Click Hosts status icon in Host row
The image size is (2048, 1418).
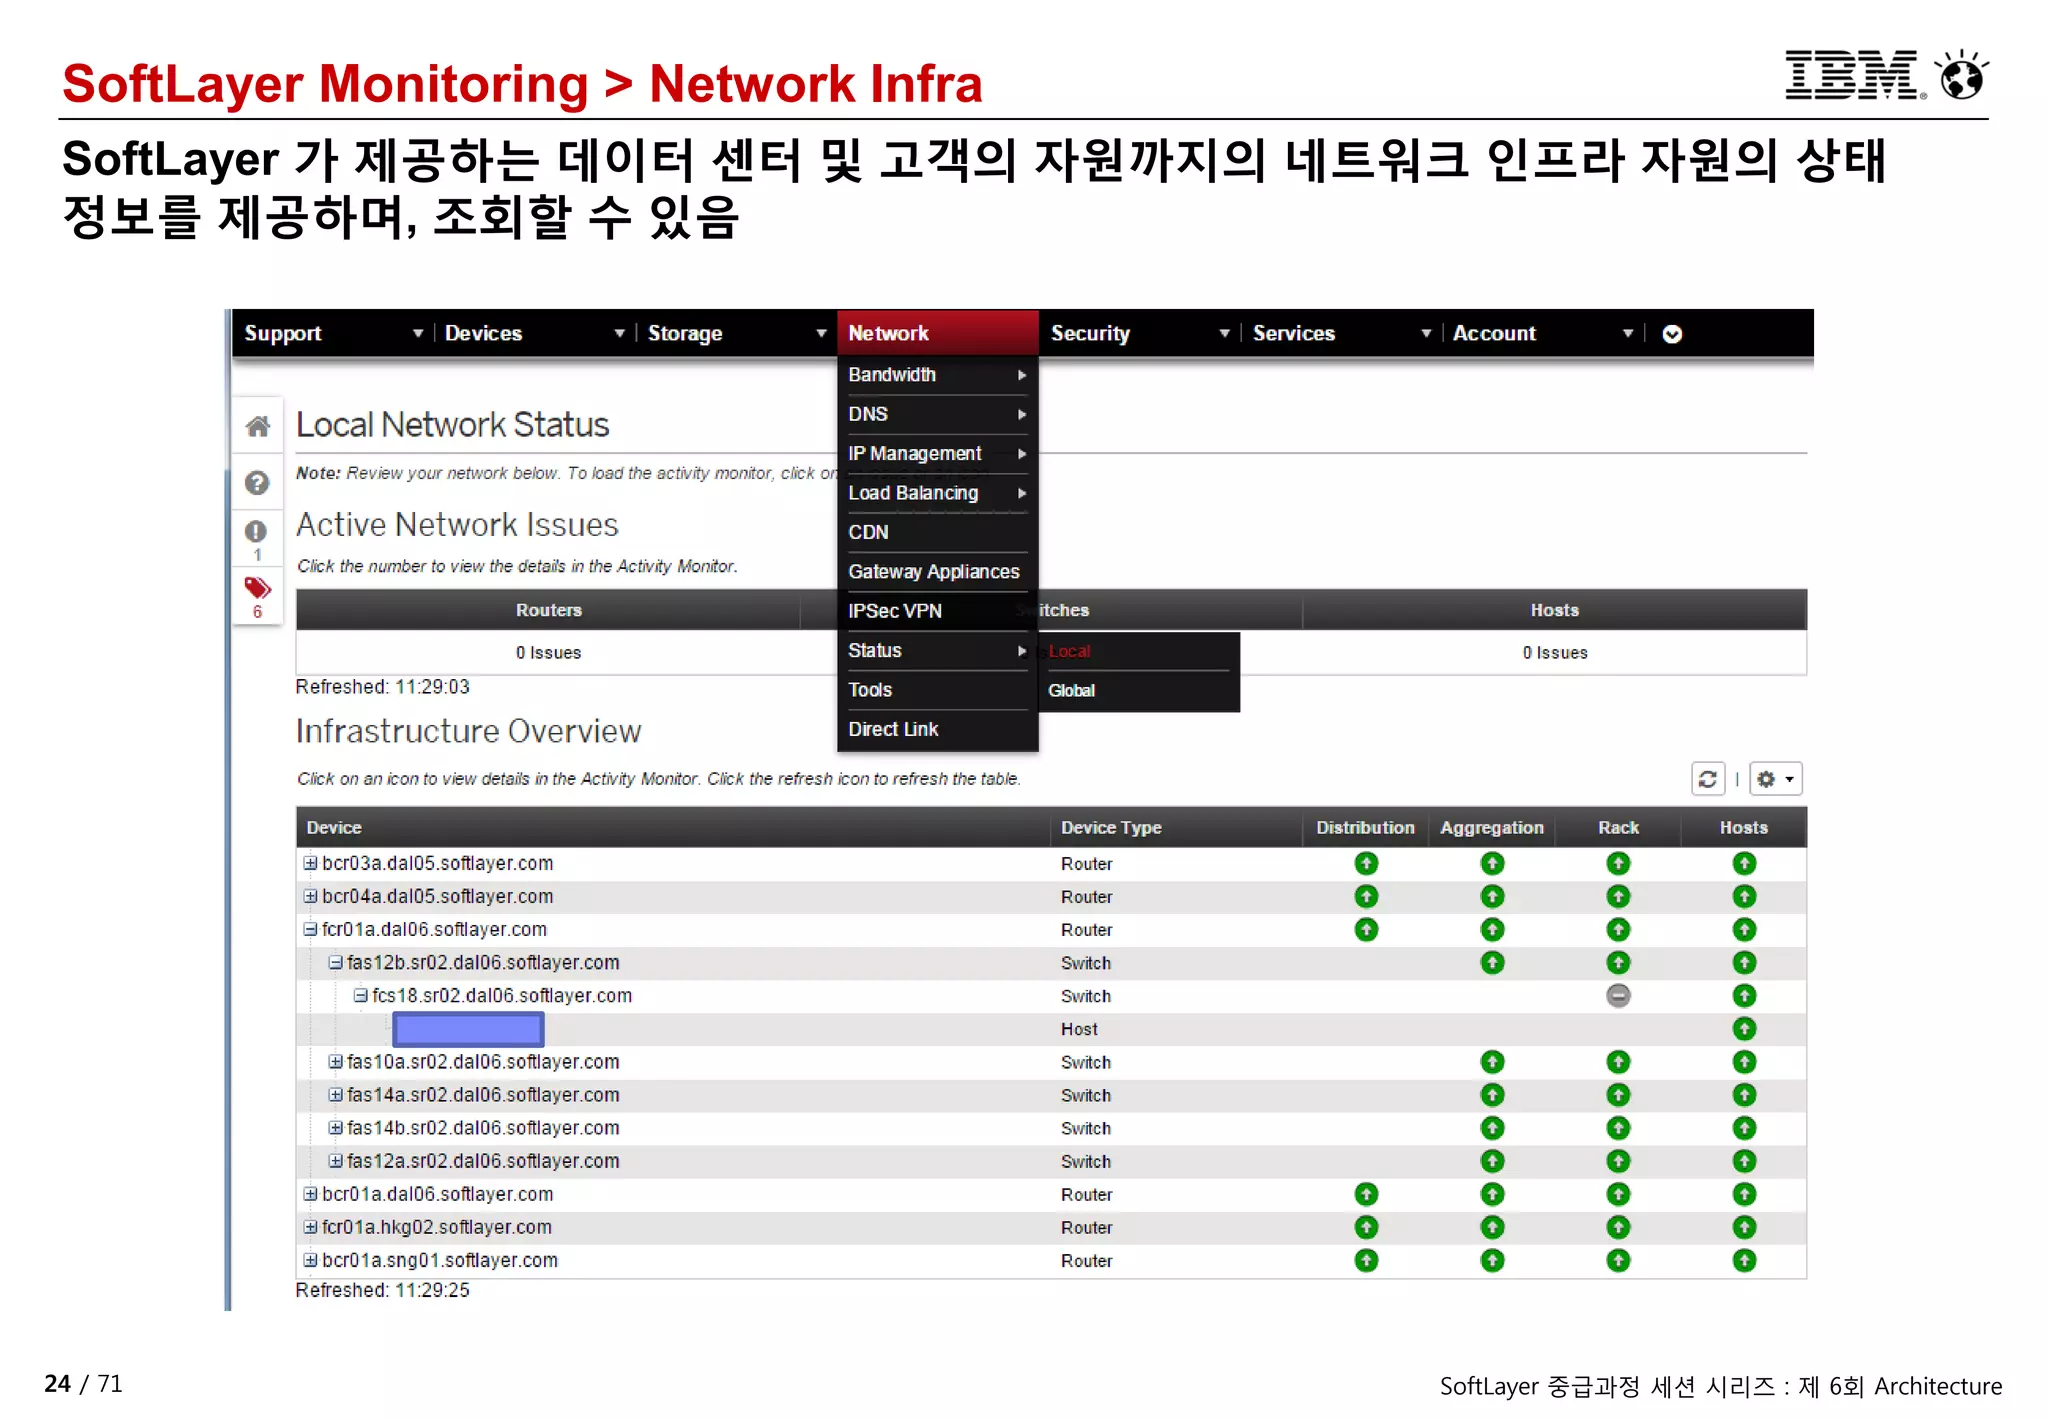[x=1744, y=1029]
